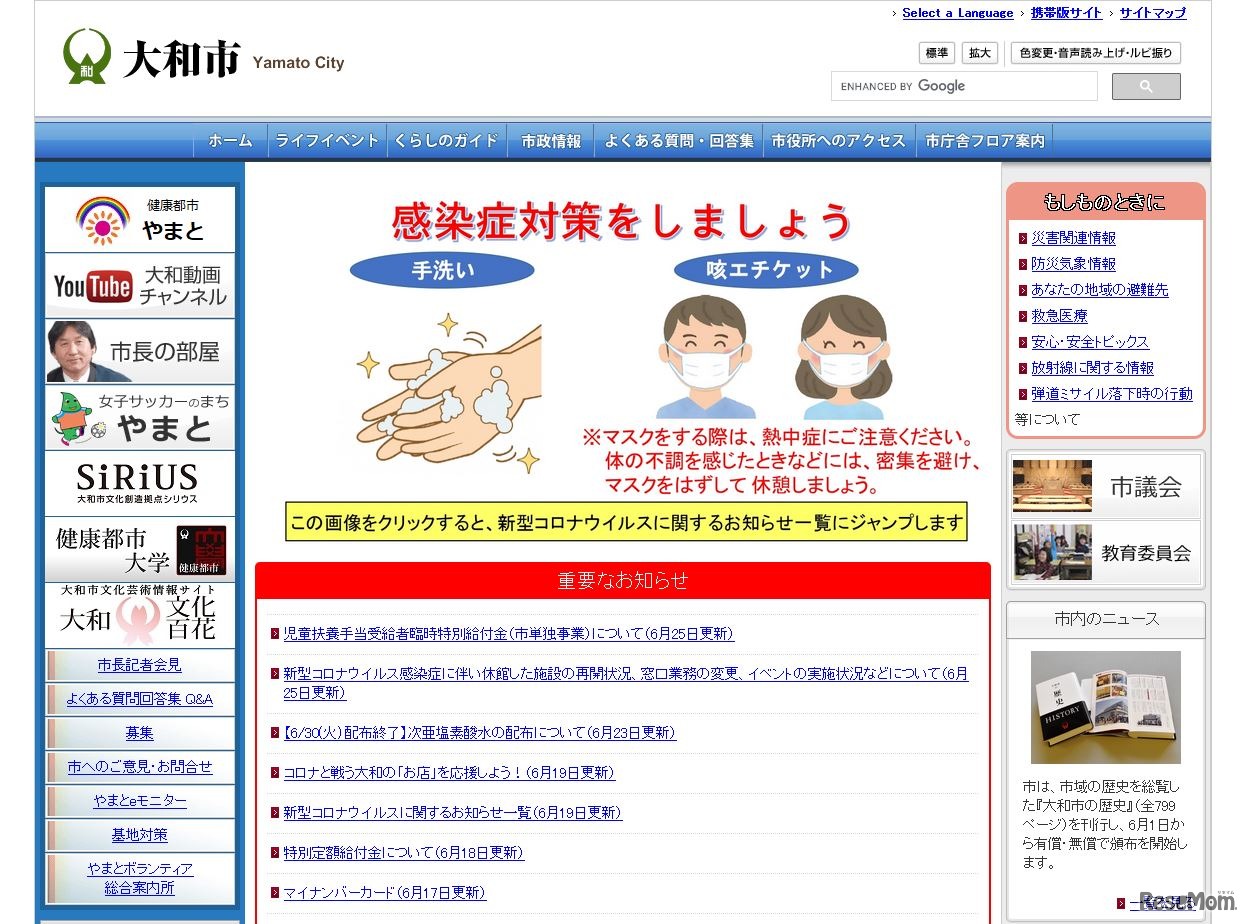Screen dimensions: 1250x924
Task: Open 市政情報 in the navigation bar
Action: pyautogui.click(x=551, y=140)
